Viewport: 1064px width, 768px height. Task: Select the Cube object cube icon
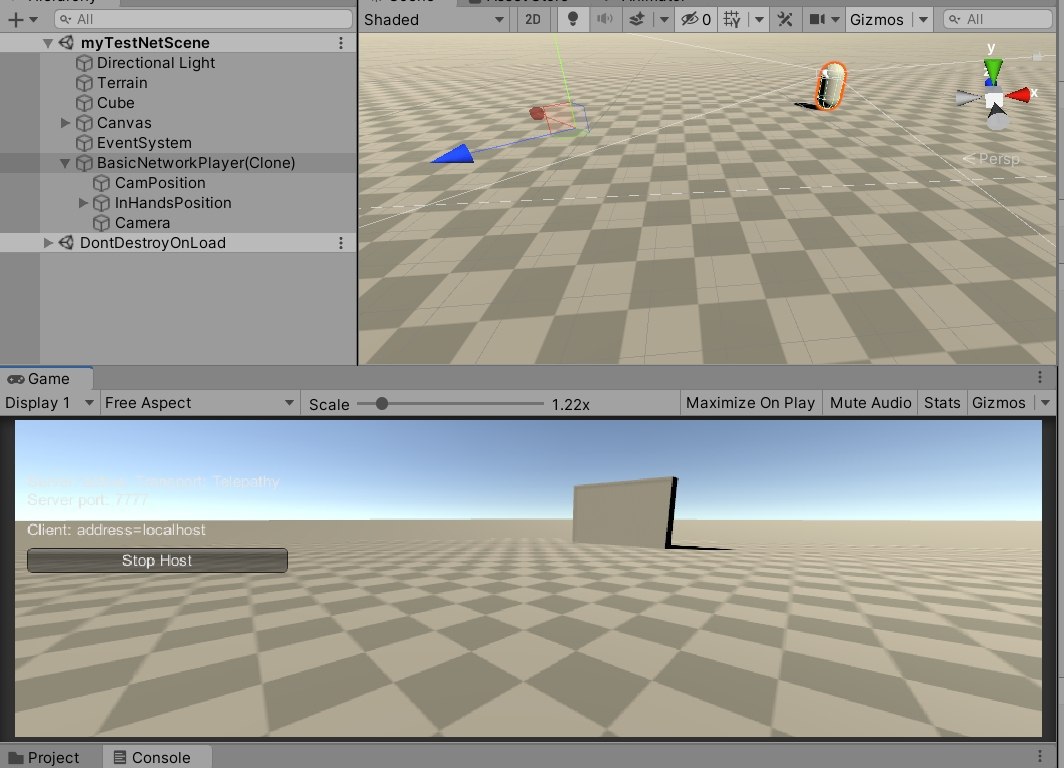[84, 103]
